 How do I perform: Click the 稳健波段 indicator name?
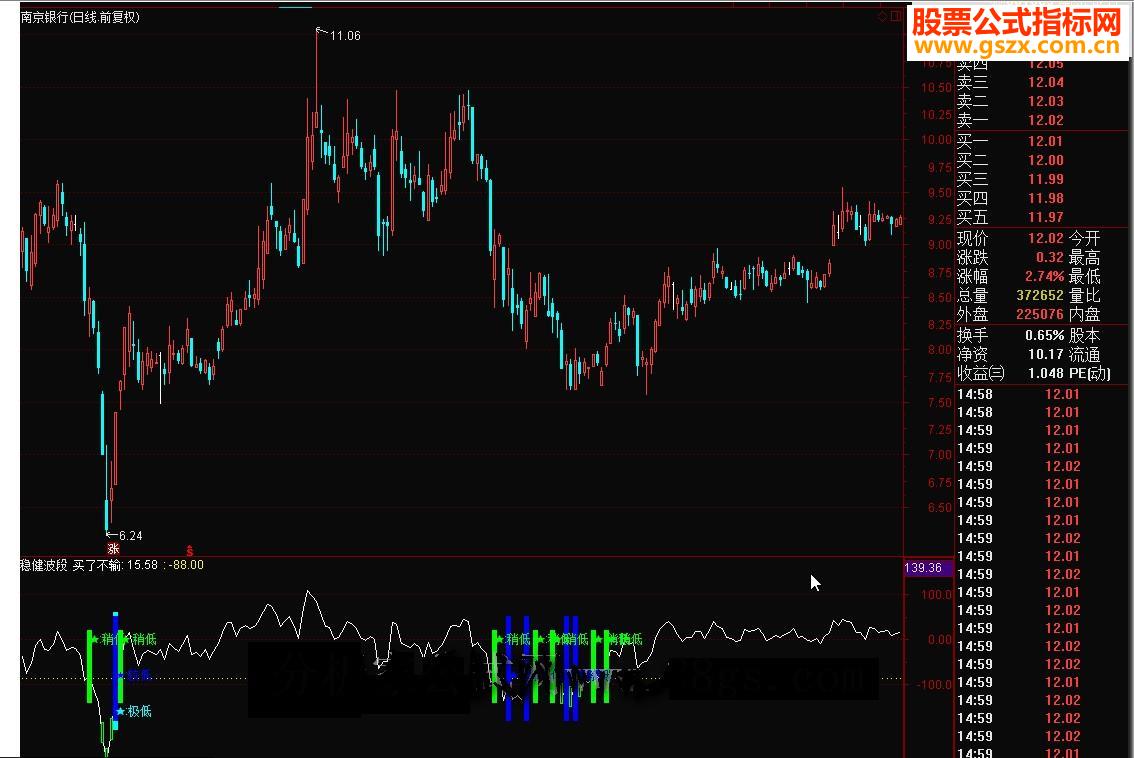tap(43, 565)
